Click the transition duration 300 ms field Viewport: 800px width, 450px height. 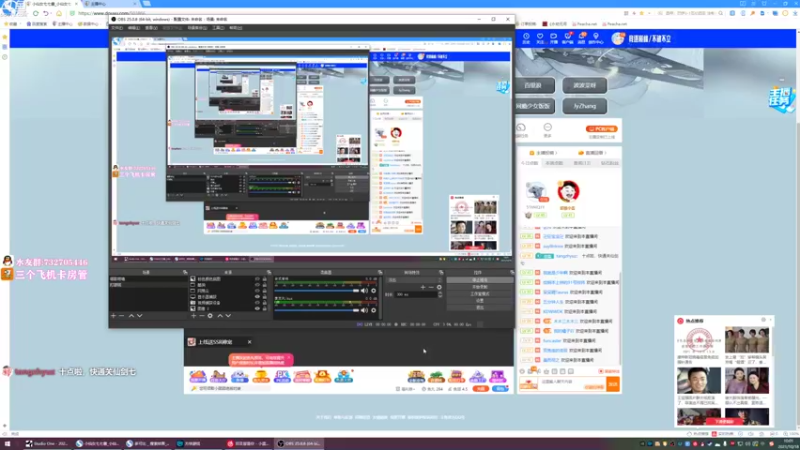416,294
